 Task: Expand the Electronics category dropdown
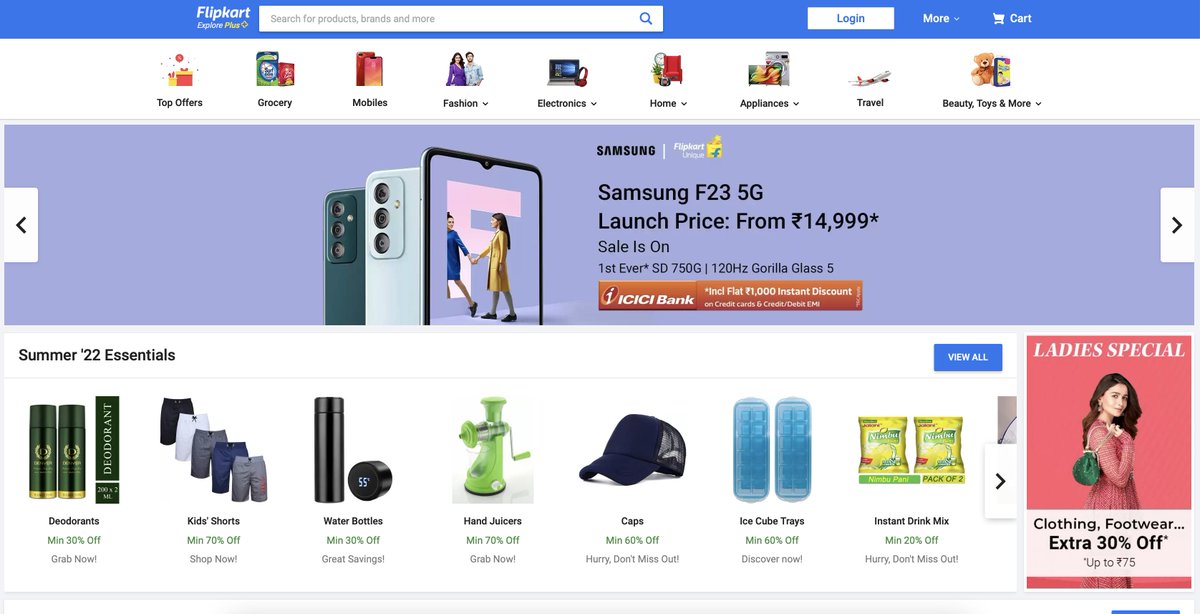pos(567,103)
